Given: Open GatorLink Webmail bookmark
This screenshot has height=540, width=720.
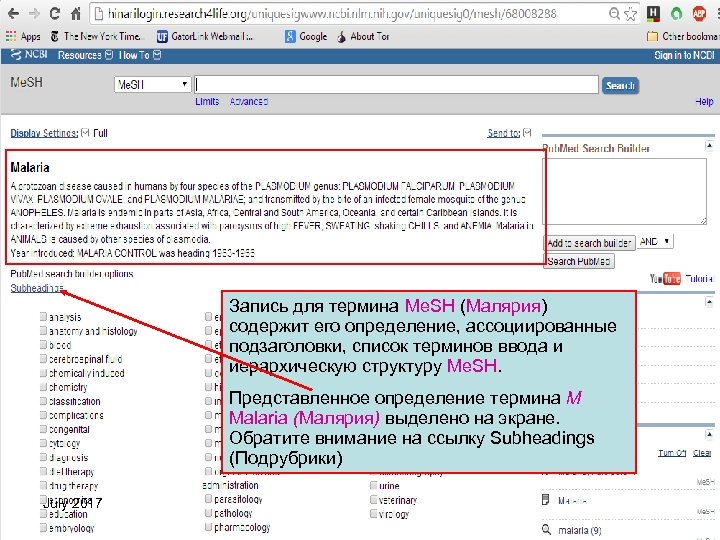Looking at the screenshot, I should (x=205, y=36).
